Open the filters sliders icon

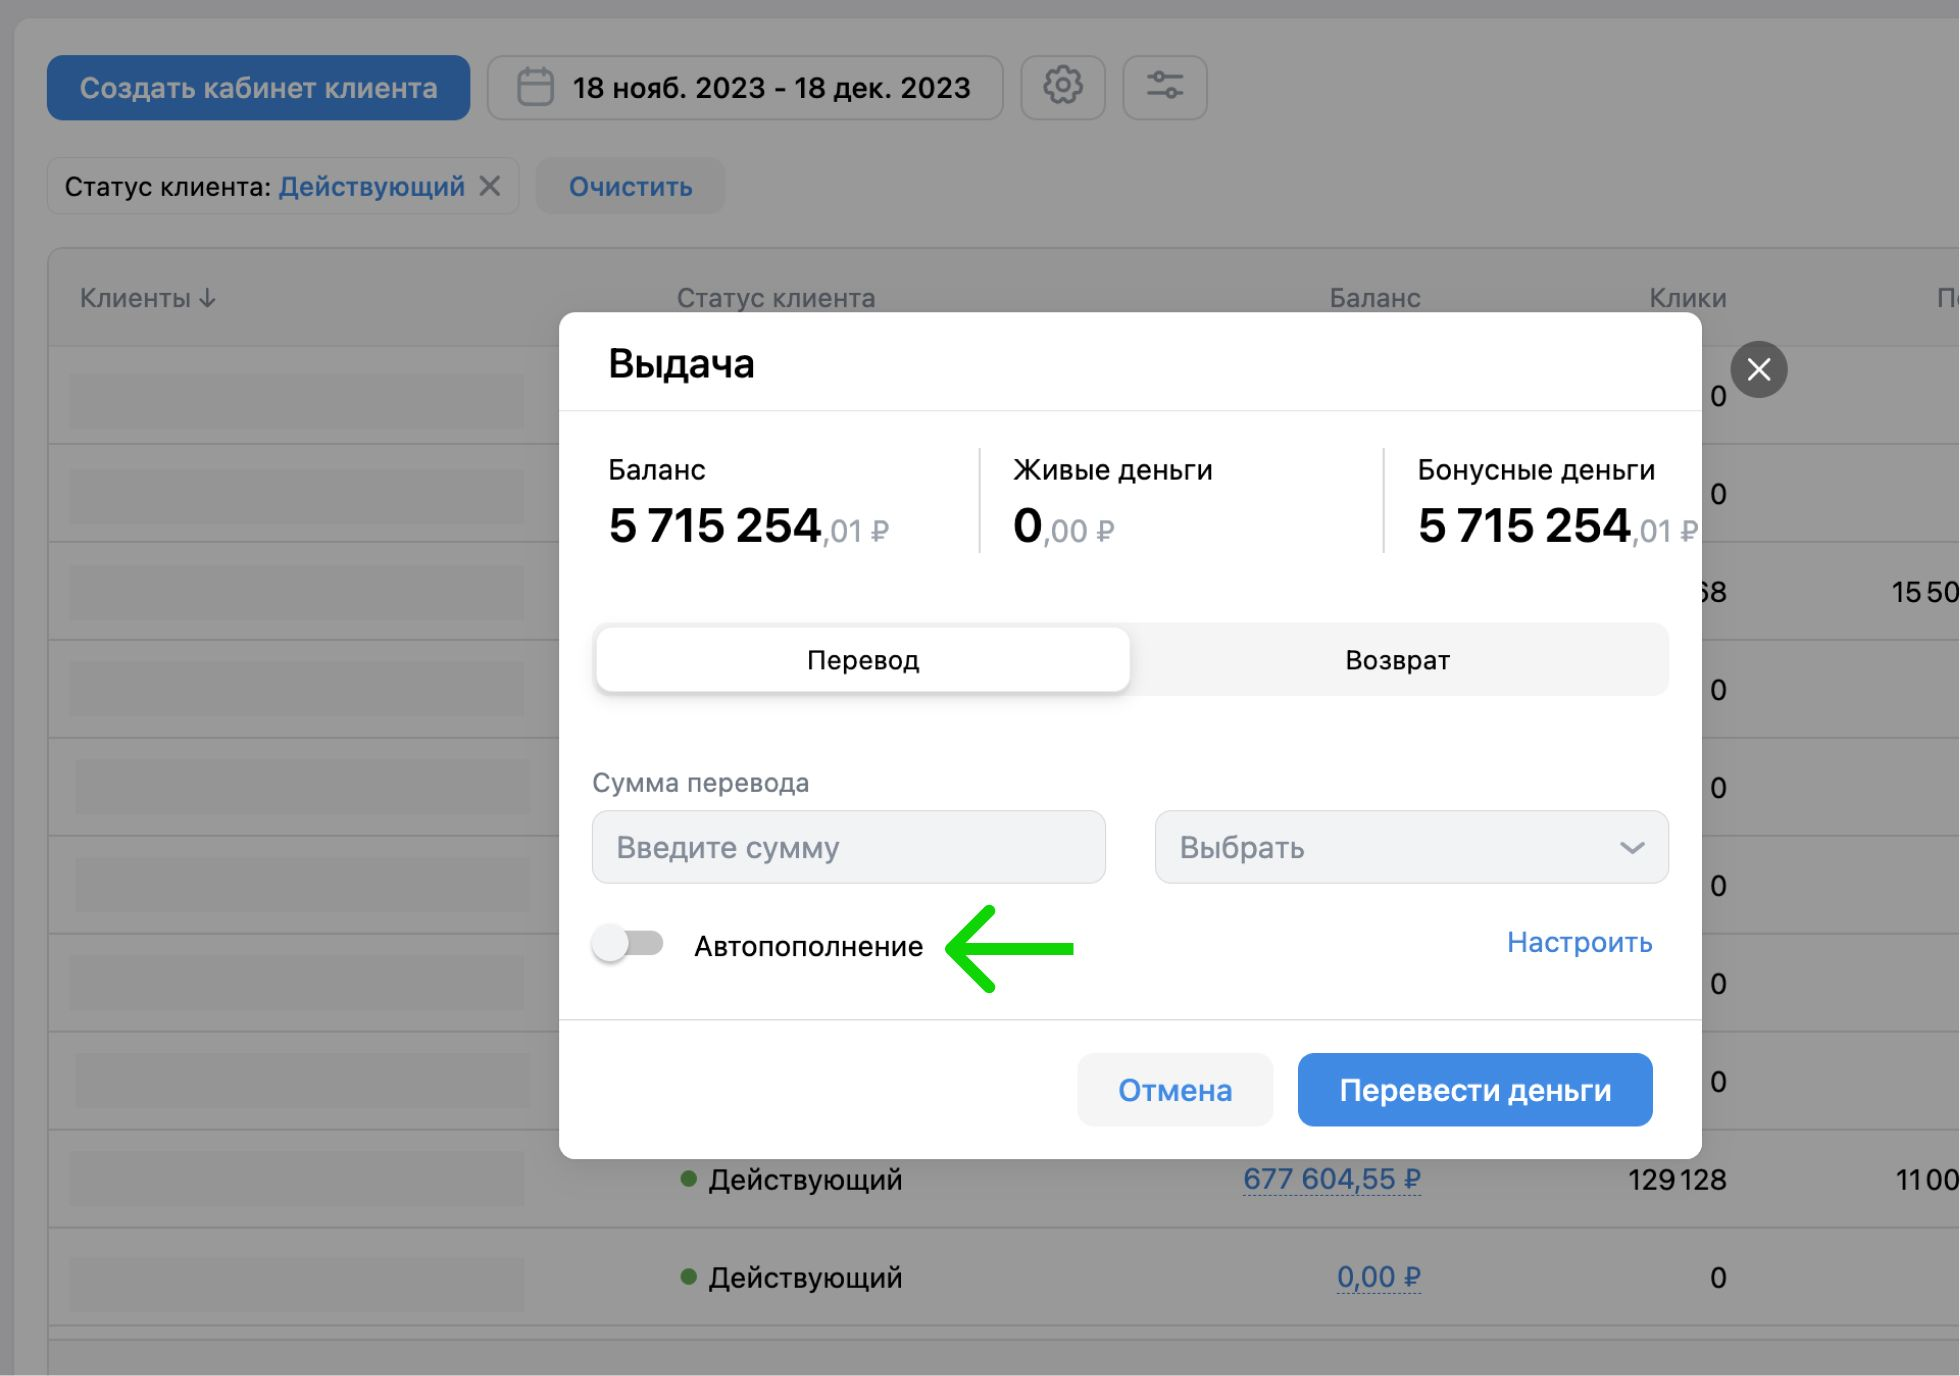pyautogui.click(x=1165, y=86)
